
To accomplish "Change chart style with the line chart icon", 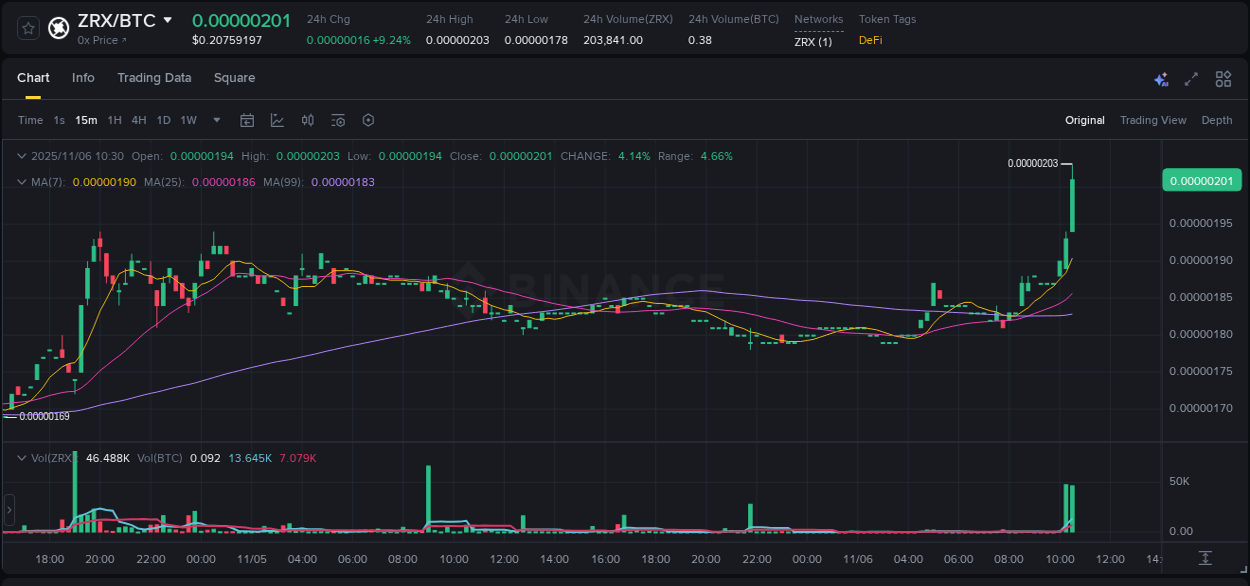I will (277, 120).
